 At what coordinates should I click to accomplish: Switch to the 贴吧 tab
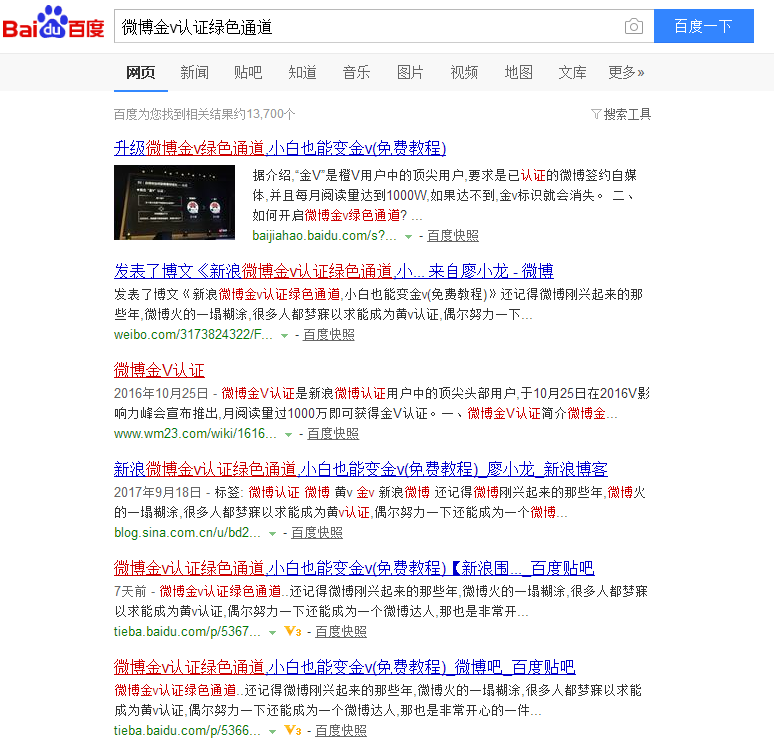click(248, 73)
